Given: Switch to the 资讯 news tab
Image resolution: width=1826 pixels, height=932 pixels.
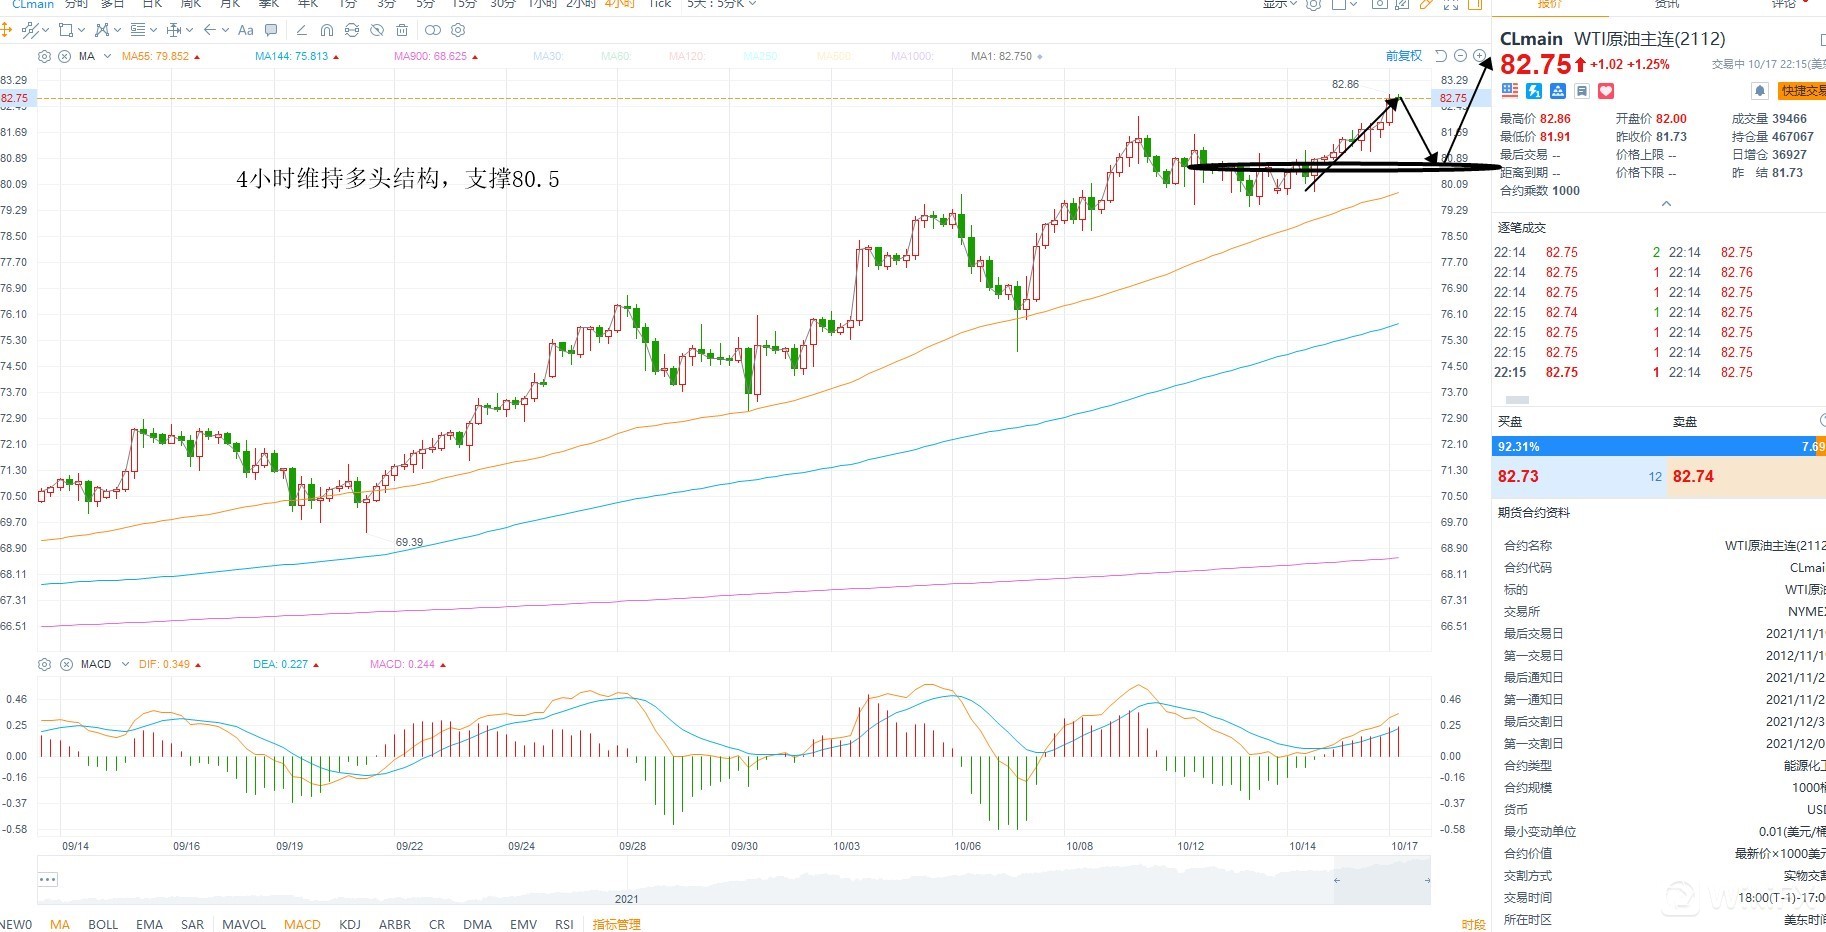Looking at the screenshot, I should pyautogui.click(x=1667, y=4).
